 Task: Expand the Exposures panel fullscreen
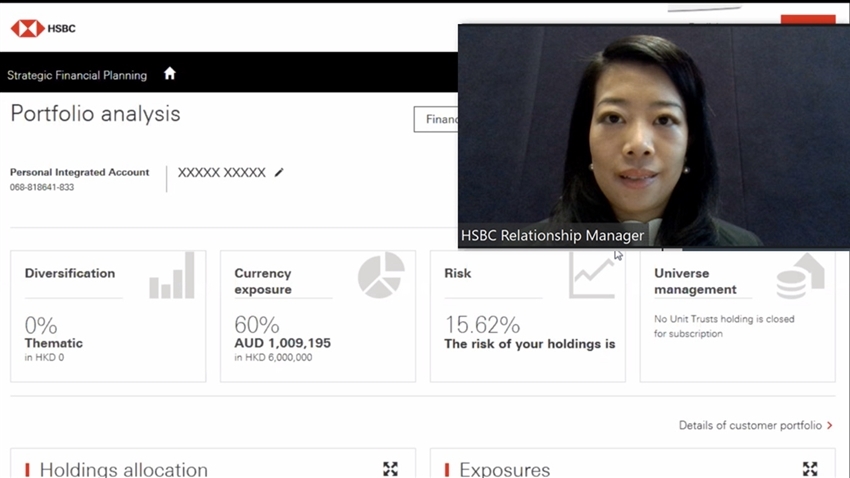coord(810,469)
